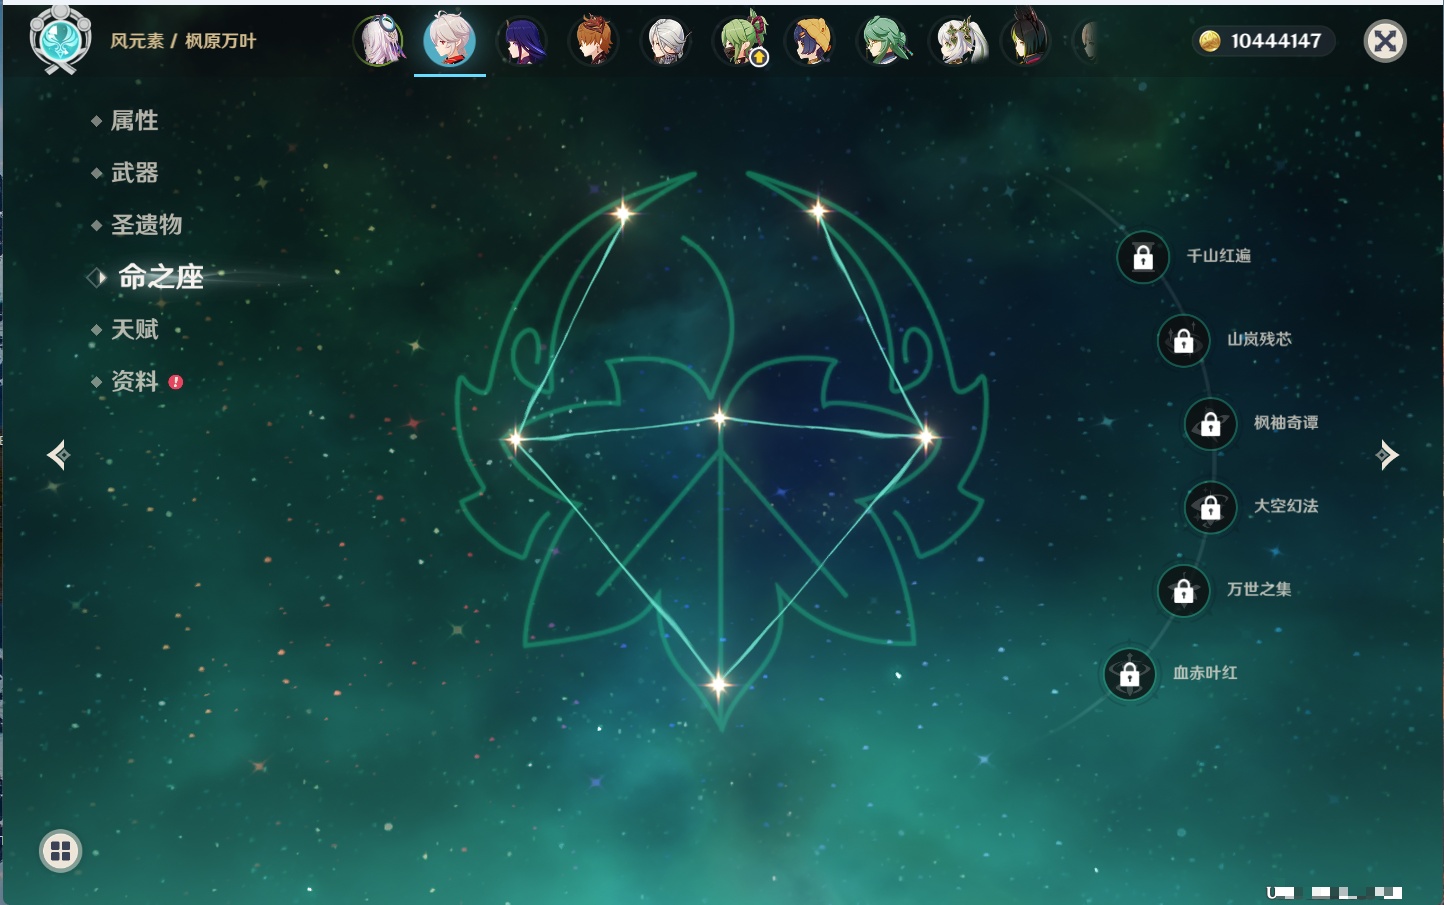Go to previous character with left arrow

pyautogui.click(x=58, y=455)
